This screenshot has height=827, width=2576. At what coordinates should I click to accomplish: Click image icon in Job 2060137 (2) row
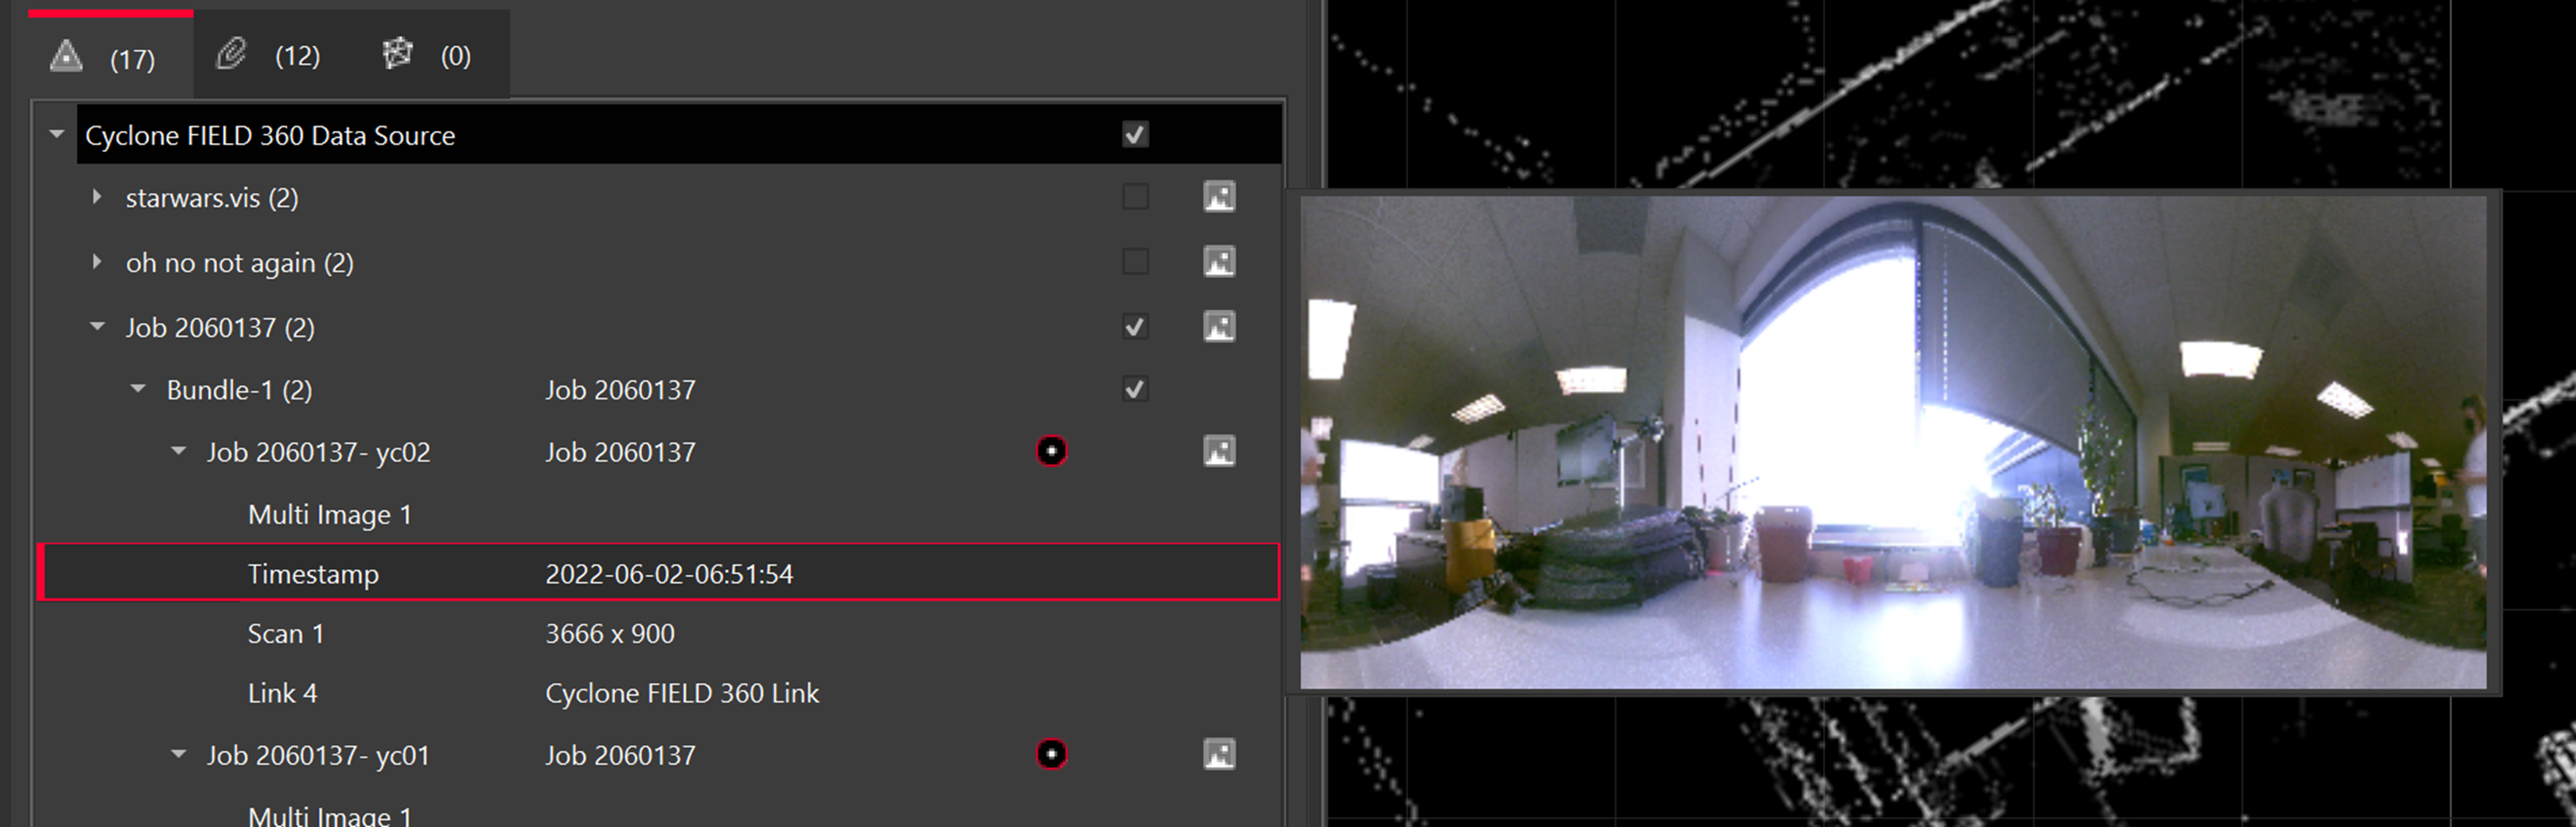[x=1218, y=327]
